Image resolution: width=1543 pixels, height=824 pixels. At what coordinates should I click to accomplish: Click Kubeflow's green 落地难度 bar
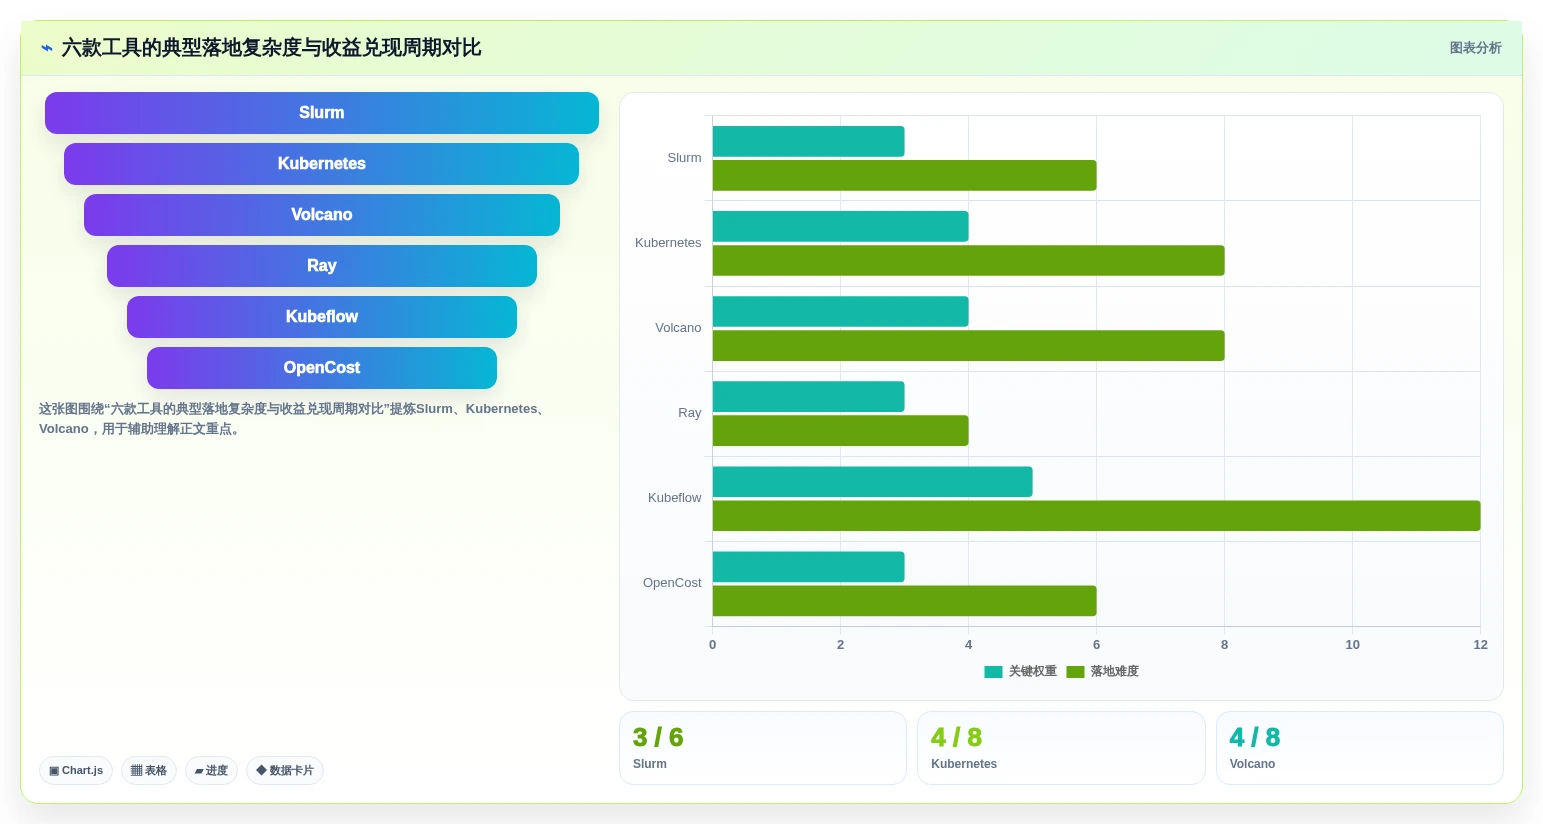[x=1096, y=515]
